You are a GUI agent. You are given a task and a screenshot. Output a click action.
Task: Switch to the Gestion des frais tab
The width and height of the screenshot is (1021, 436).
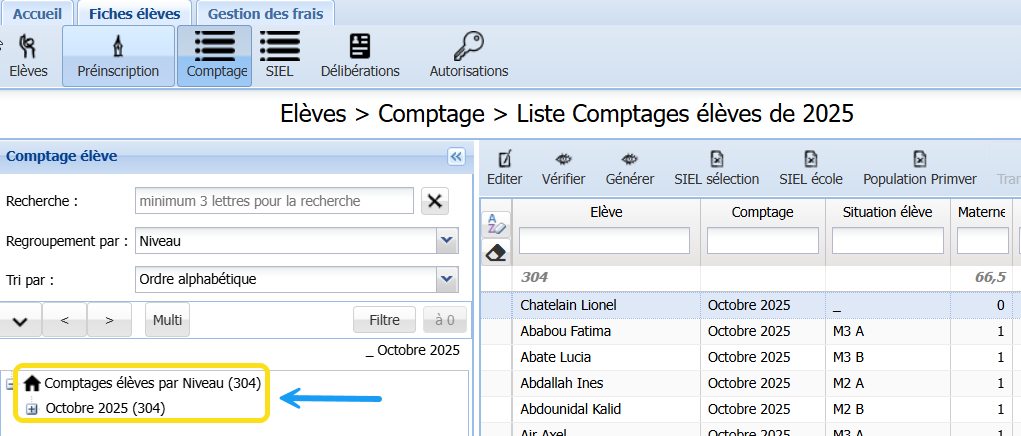[x=265, y=14]
